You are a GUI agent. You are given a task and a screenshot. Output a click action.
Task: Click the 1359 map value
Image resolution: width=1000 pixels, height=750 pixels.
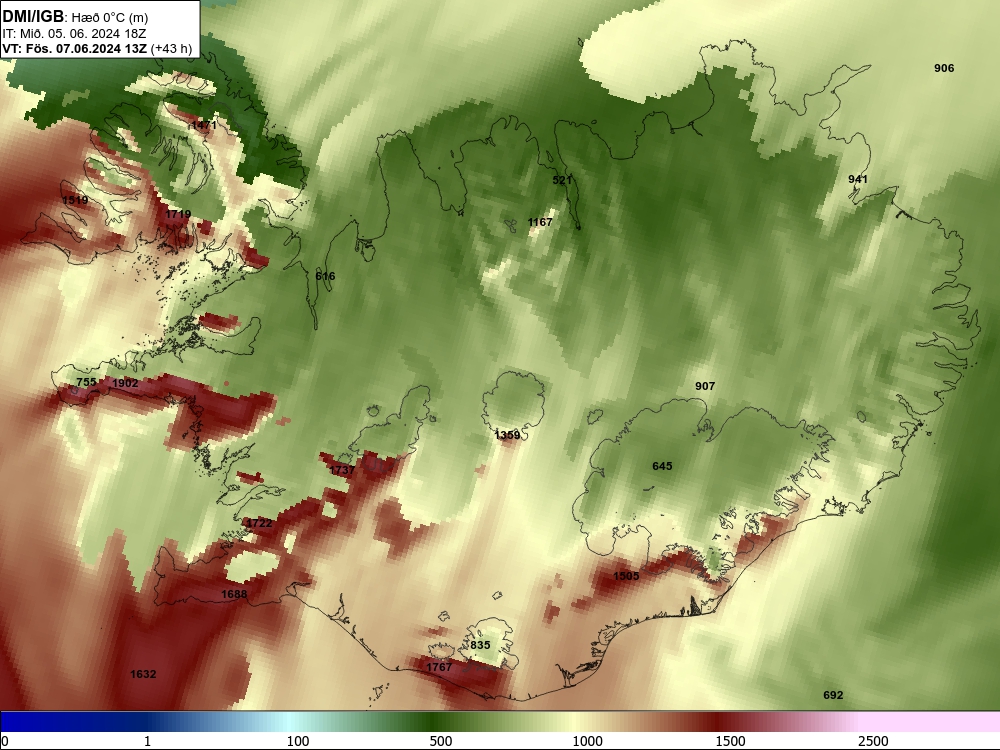pos(507,435)
